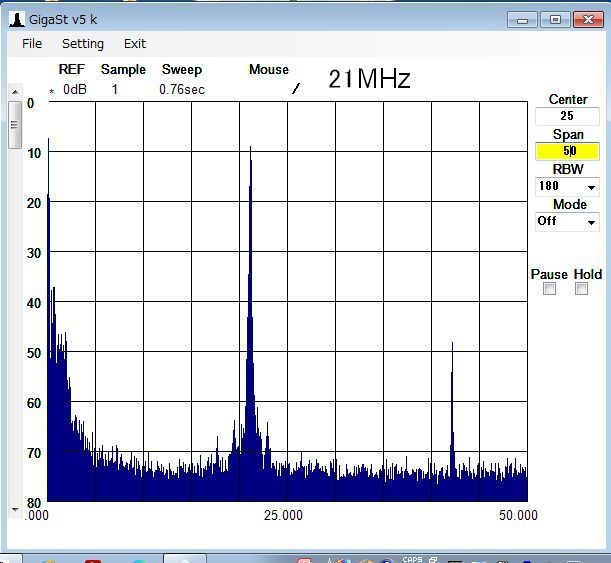Click the 50.000 frequency axis label
This screenshot has height=563, width=611.
[518, 515]
